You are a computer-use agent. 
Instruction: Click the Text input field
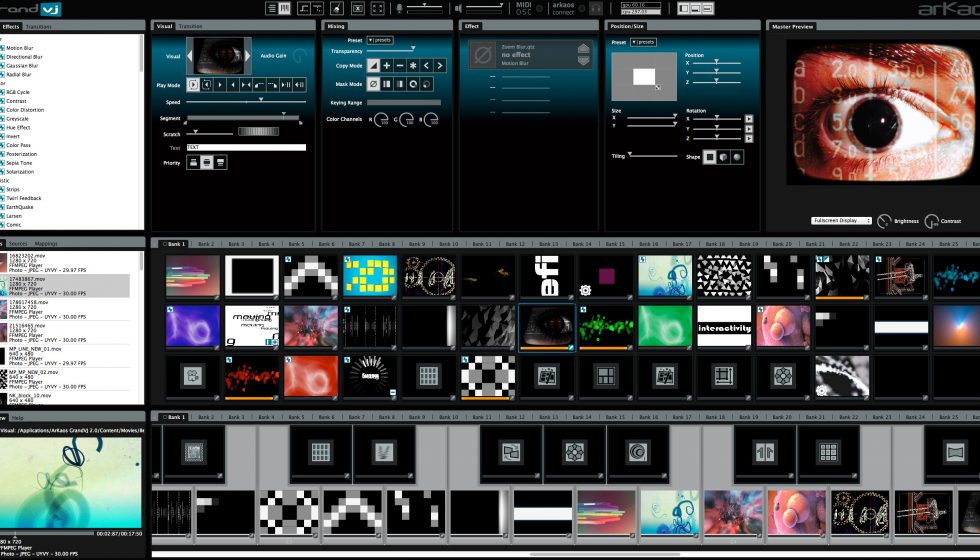click(x=246, y=148)
